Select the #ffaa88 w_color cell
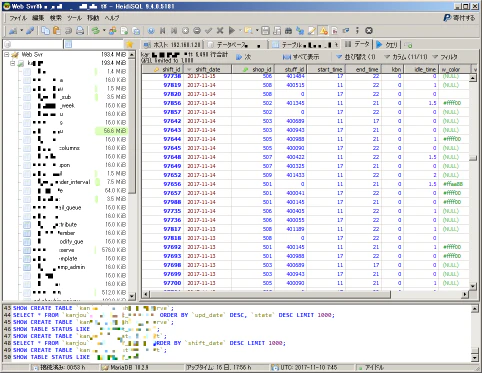The width and height of the screenshot is (482, 373). click(x=453, y=184)
